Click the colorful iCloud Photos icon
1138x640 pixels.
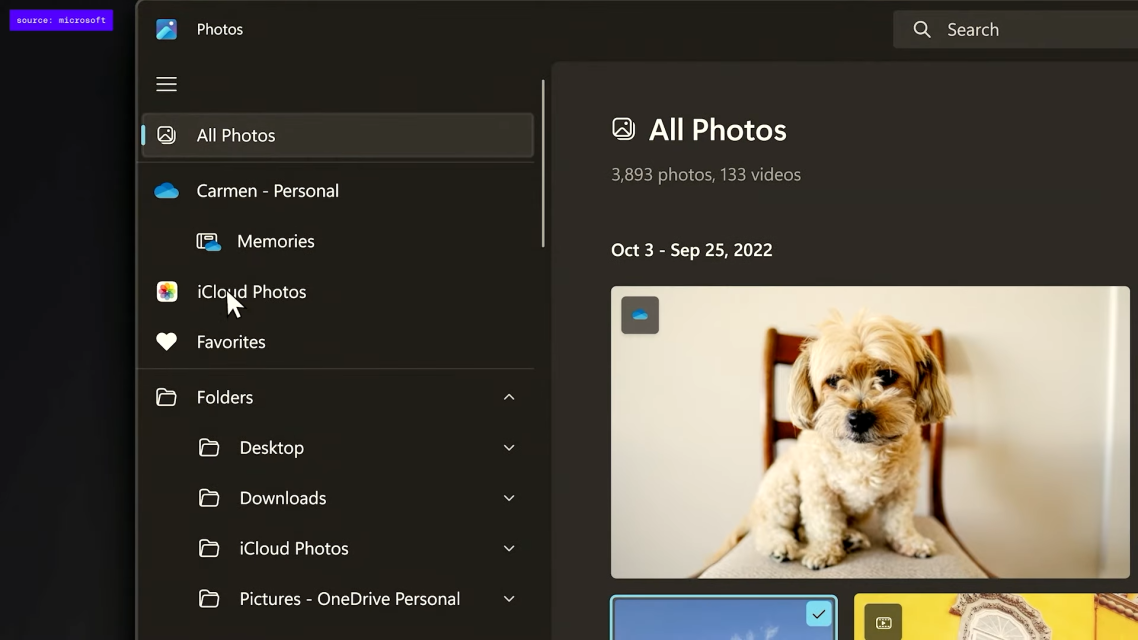[167, 292]
